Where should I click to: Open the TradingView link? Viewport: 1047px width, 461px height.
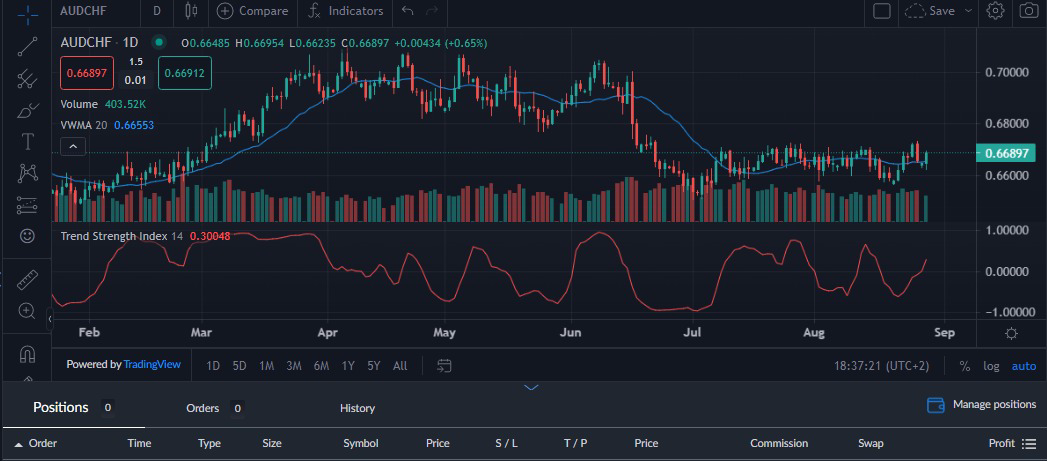[x=152, y=365]
